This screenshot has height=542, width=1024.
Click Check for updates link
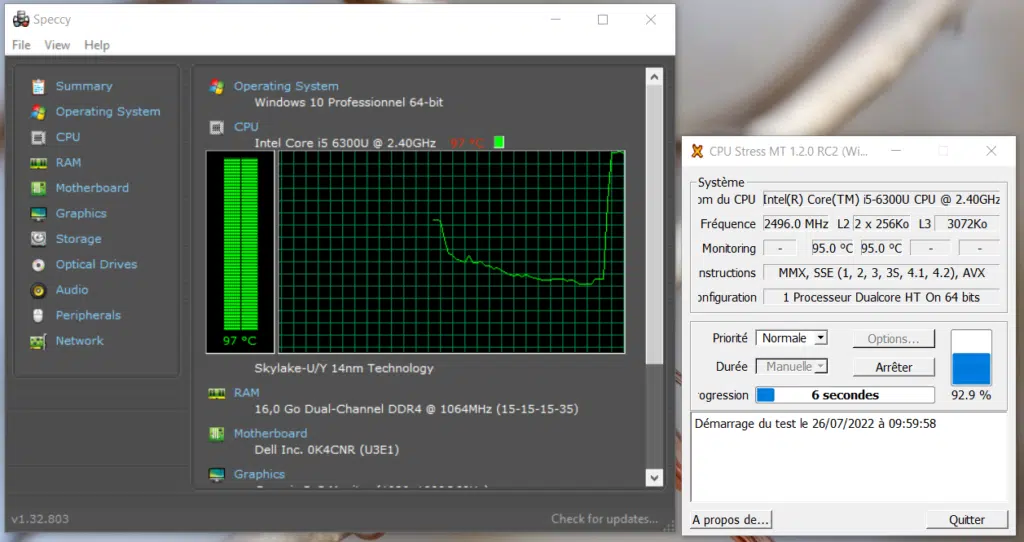pyautogui.click(x=604, y=519)
